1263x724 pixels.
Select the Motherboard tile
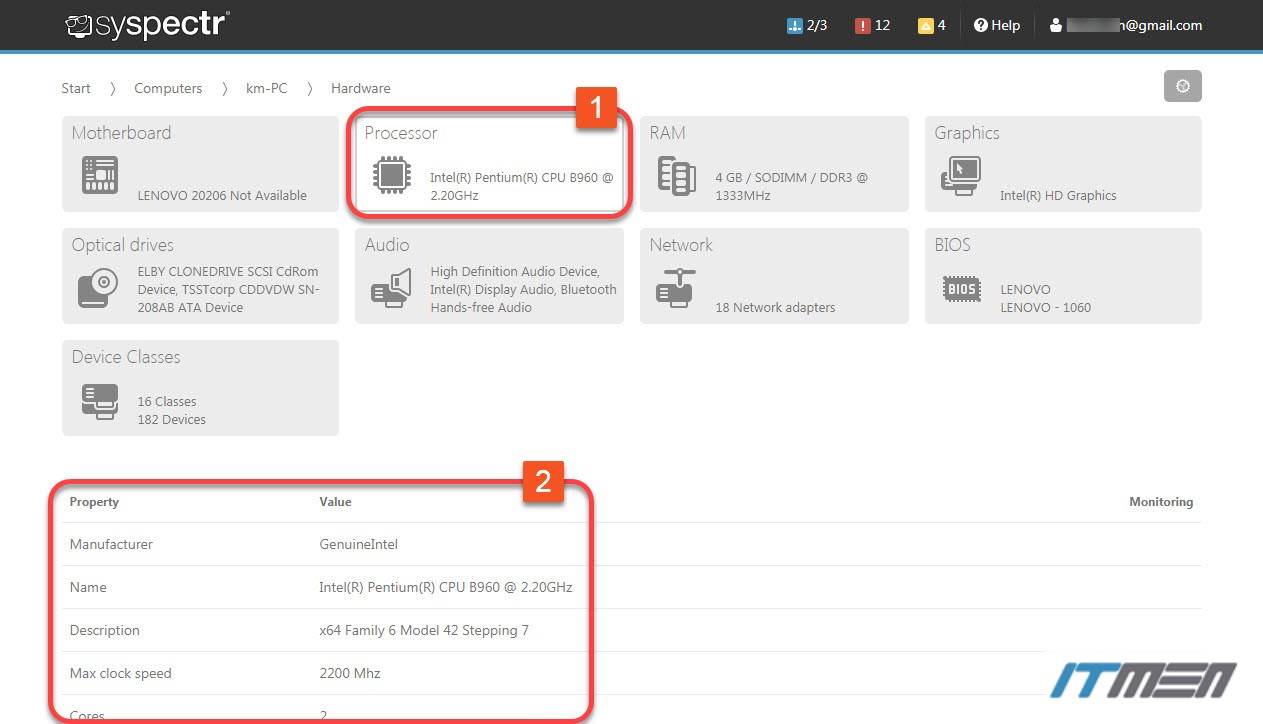[x=200, y=164]
